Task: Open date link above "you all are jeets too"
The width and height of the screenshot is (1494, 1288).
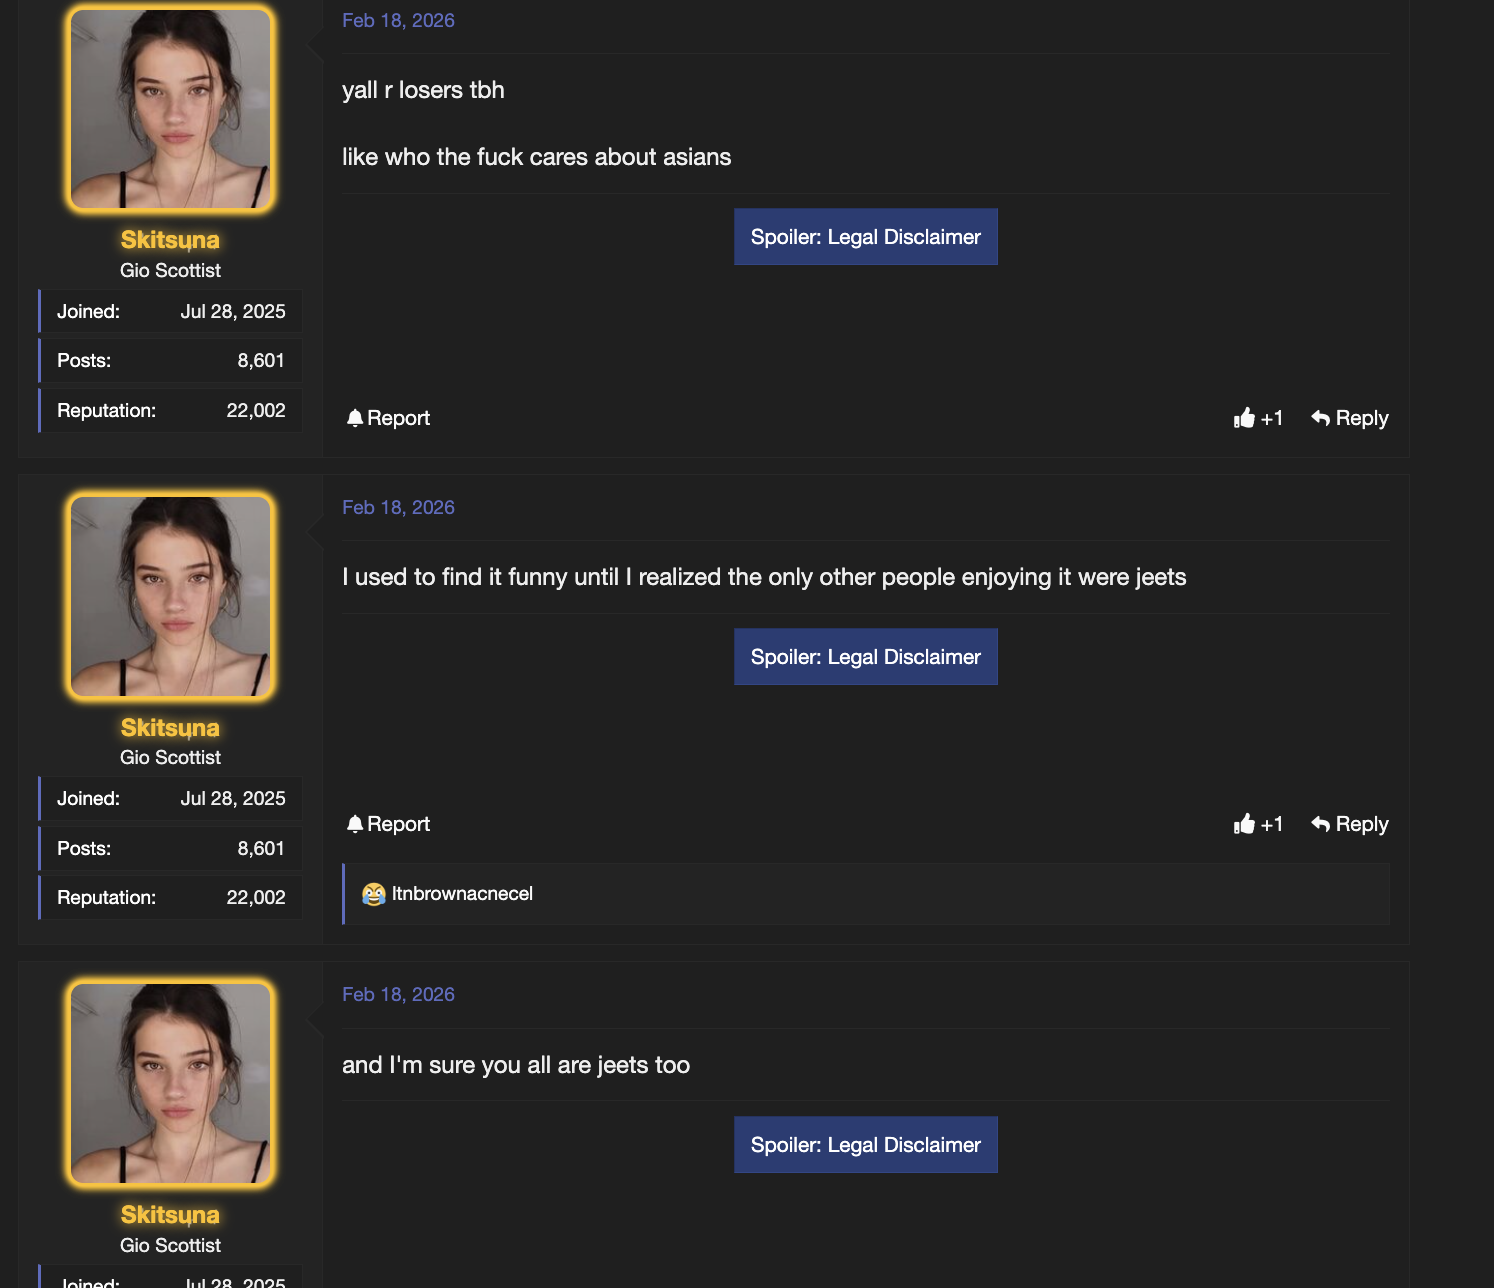Action: (398, 995)
